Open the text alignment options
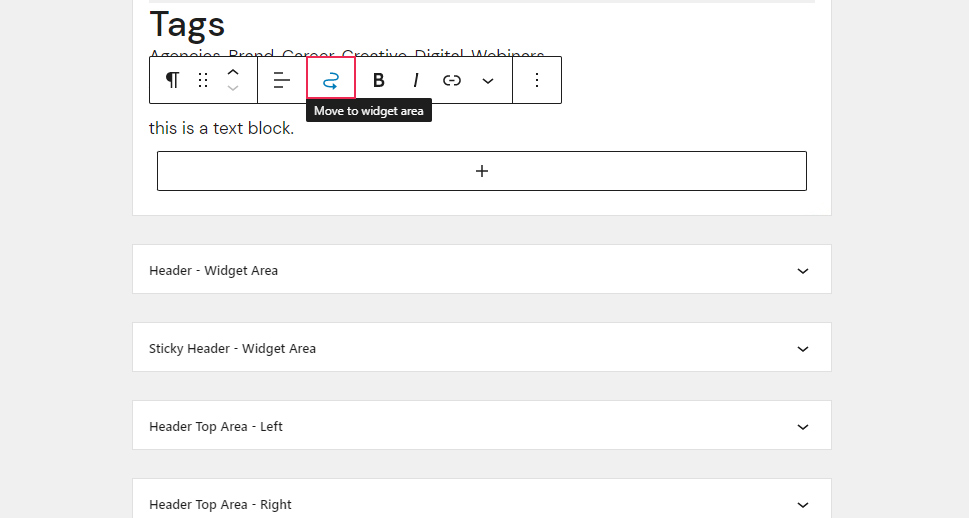Image resolution: width=969 pixels, height=518 pixels. tap(282, 80)
